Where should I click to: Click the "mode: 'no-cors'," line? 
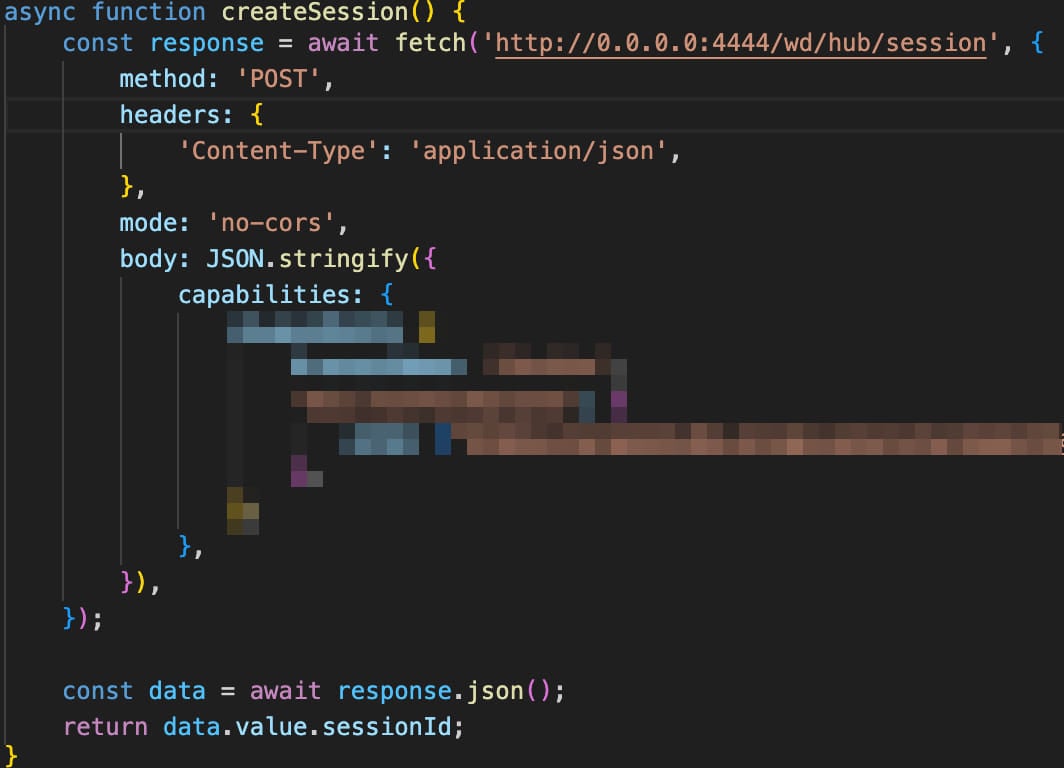pyautogui.click(x=233, y=223)
